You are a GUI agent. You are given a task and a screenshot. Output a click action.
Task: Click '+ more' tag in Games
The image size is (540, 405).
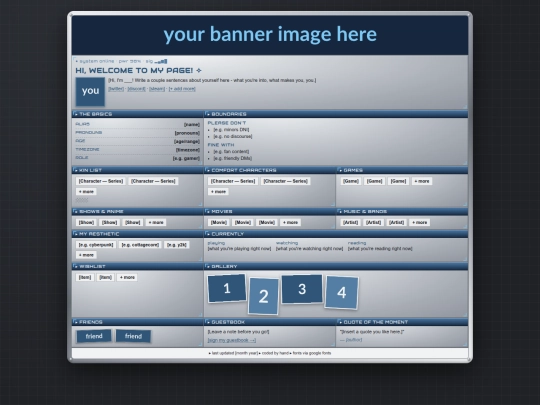pos(422,181)
